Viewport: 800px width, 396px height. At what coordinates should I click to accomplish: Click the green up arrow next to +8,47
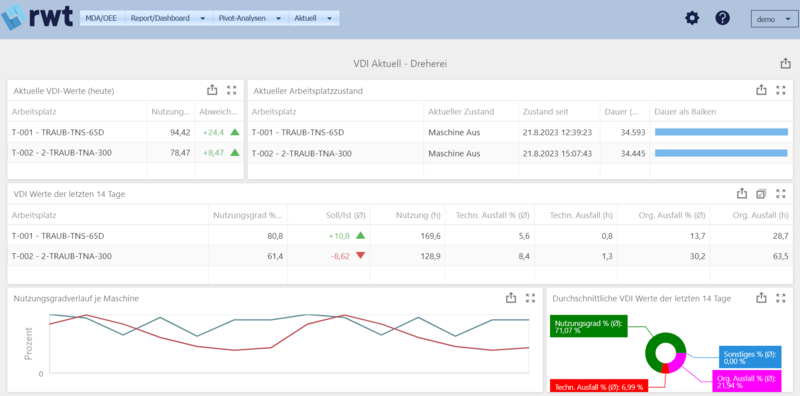point(235,152)
